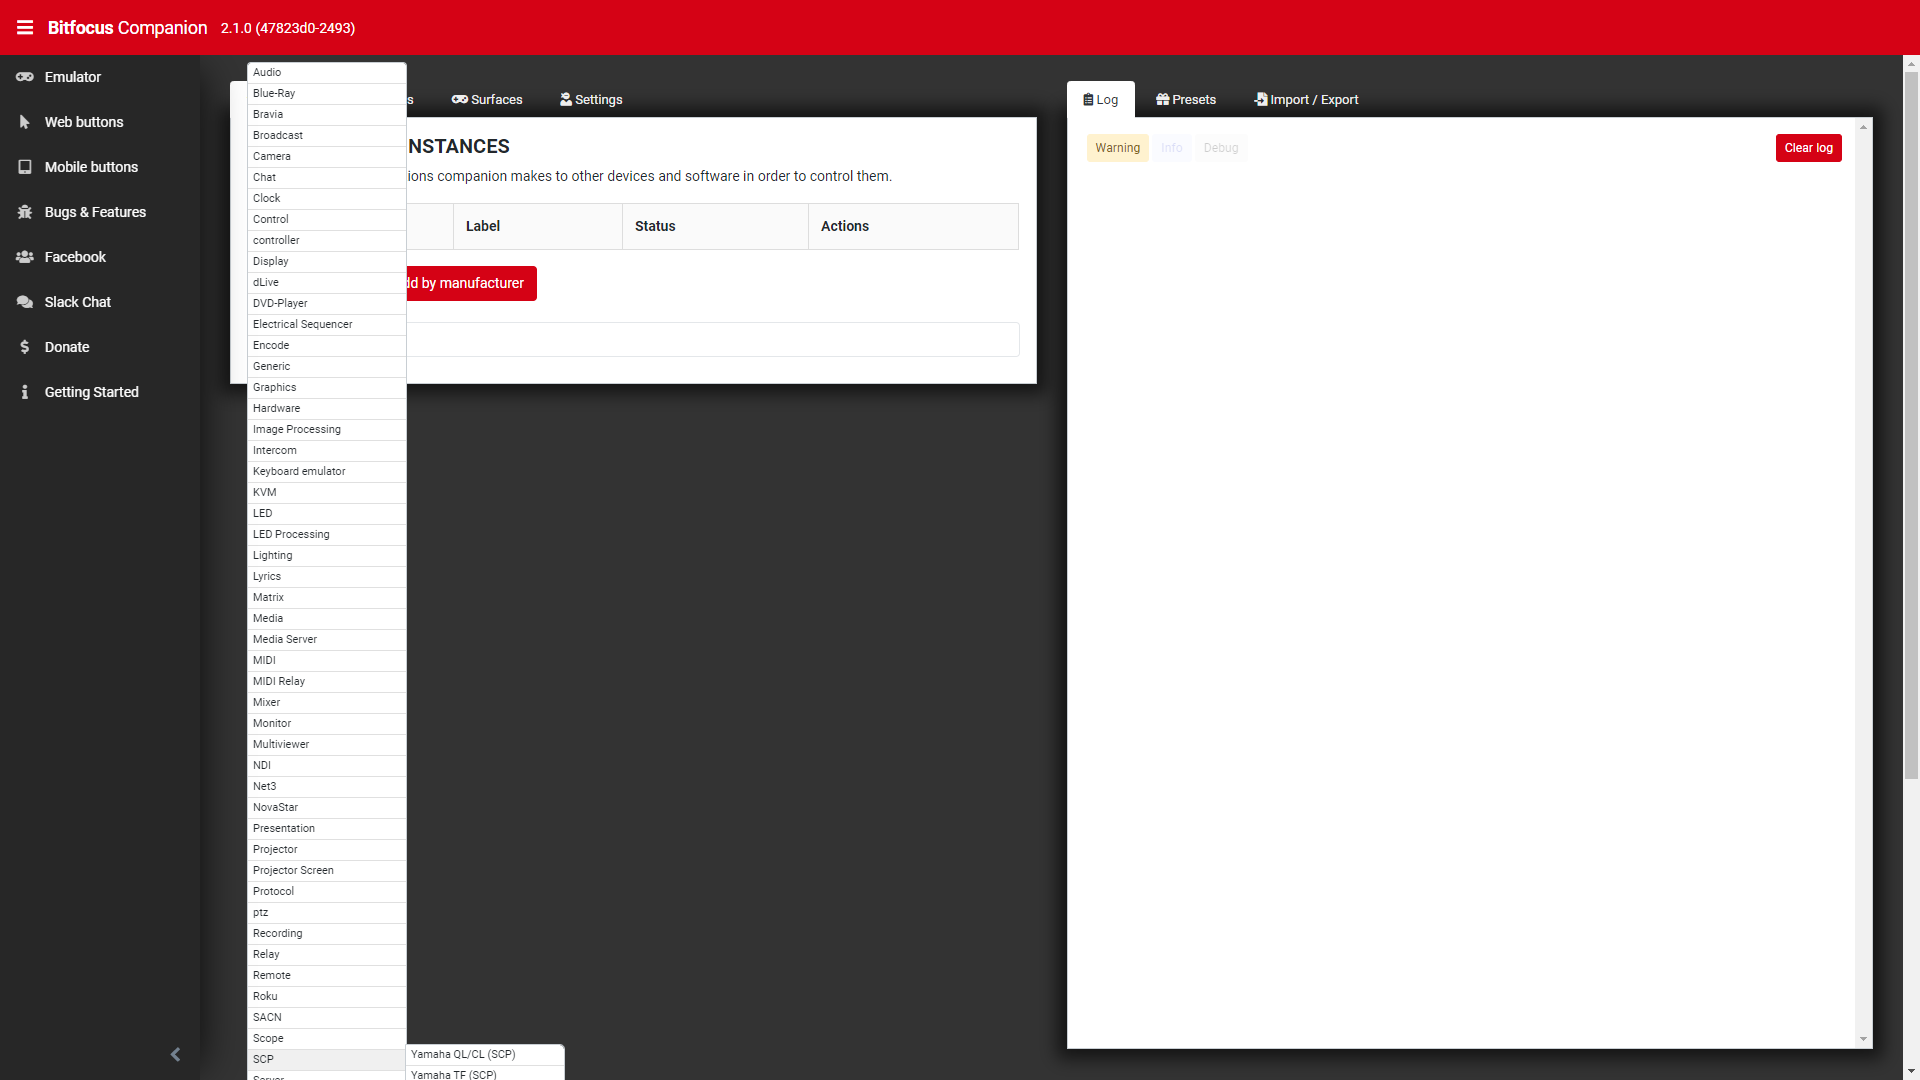Join the Slack Chat from the sidebar
1920x1080 pixels.
click(x=77, y=301)
